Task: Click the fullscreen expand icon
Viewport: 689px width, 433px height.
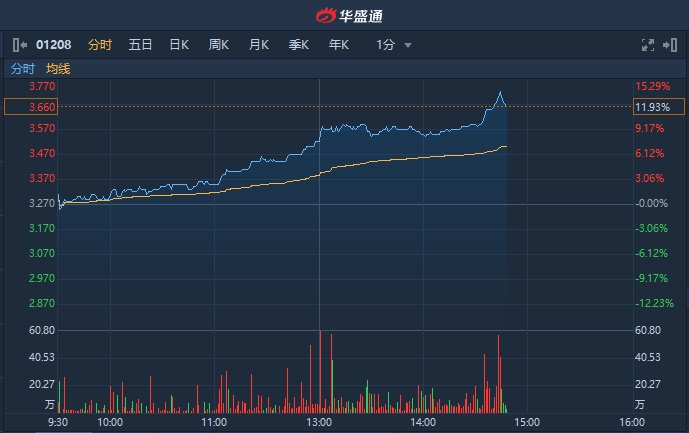Action: pos(647,44)
